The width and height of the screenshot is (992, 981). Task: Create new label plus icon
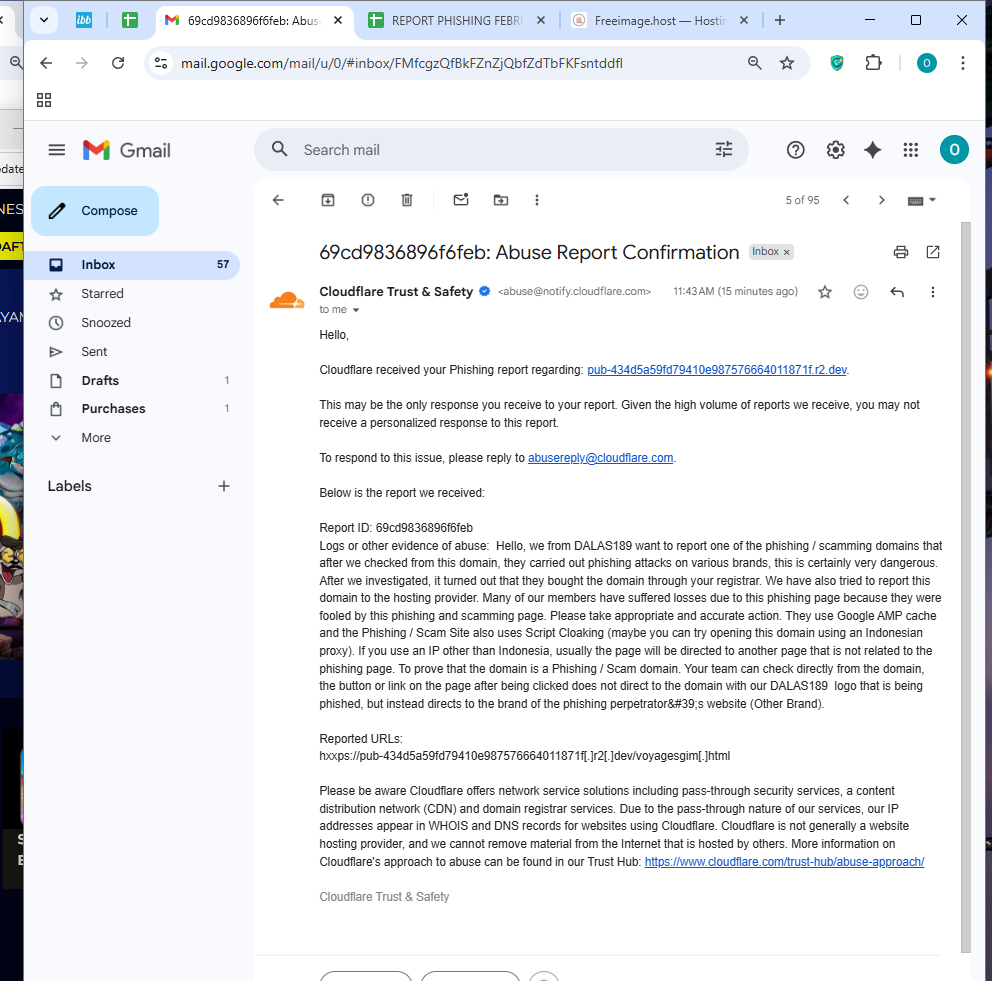223,486
